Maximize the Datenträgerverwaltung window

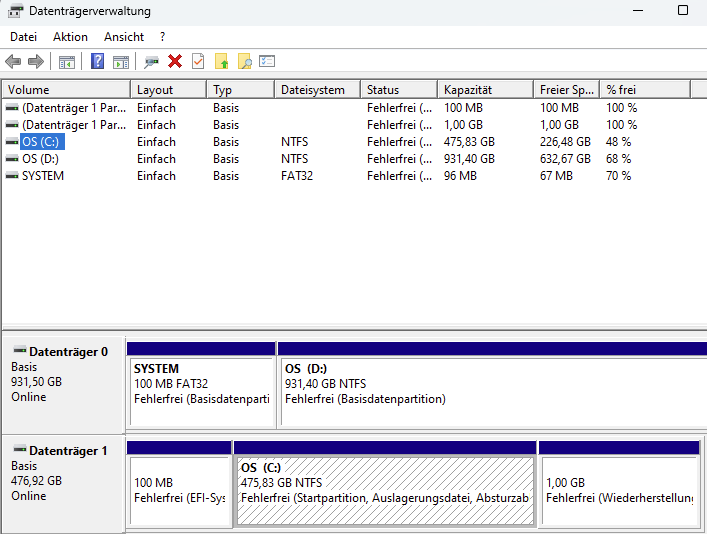click(x=683, y=10)
